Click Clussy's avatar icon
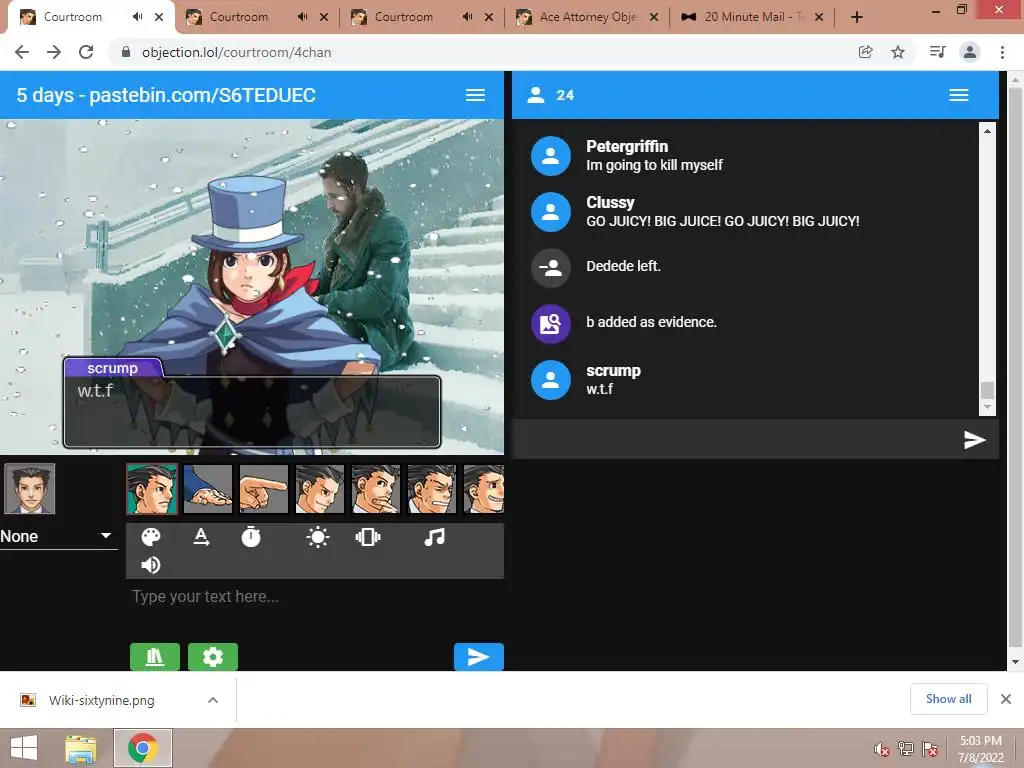The width and height of the screenshot is (1024, 768). (551, 212)
